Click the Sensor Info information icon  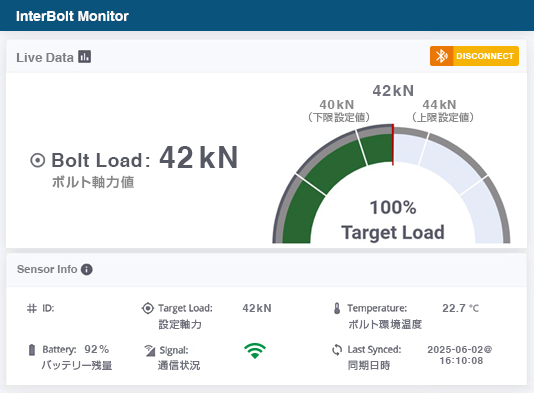click(x=87, y=269)
